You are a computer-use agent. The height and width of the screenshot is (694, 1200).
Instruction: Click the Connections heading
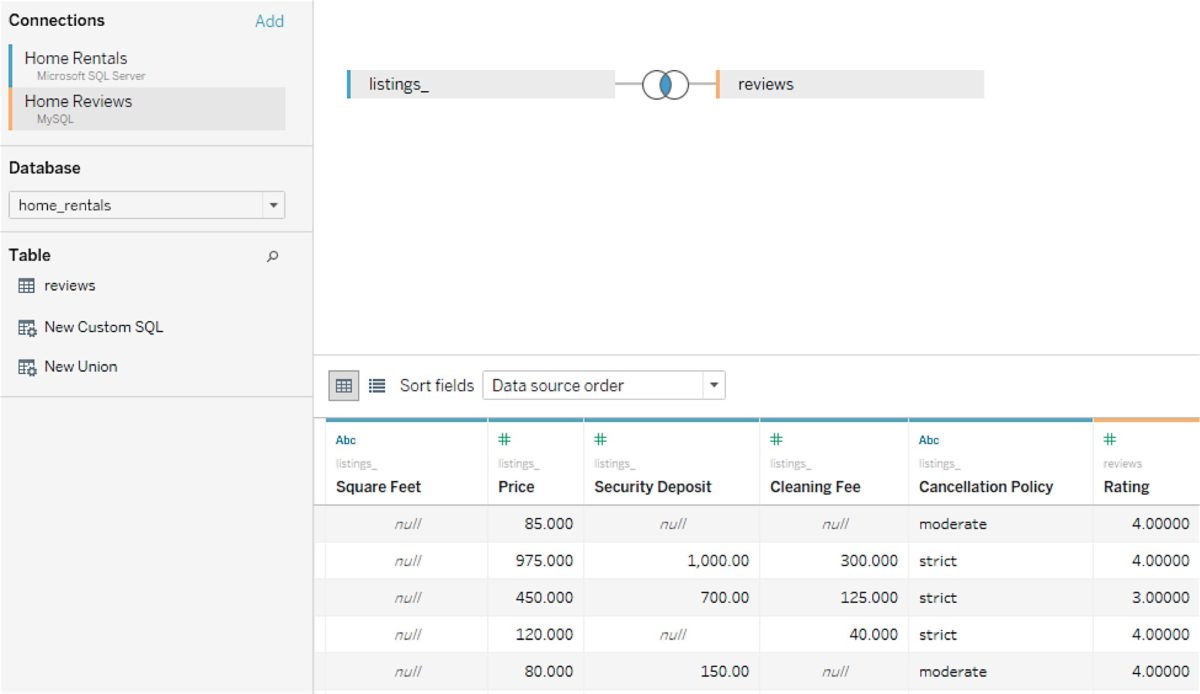(57, 20)
